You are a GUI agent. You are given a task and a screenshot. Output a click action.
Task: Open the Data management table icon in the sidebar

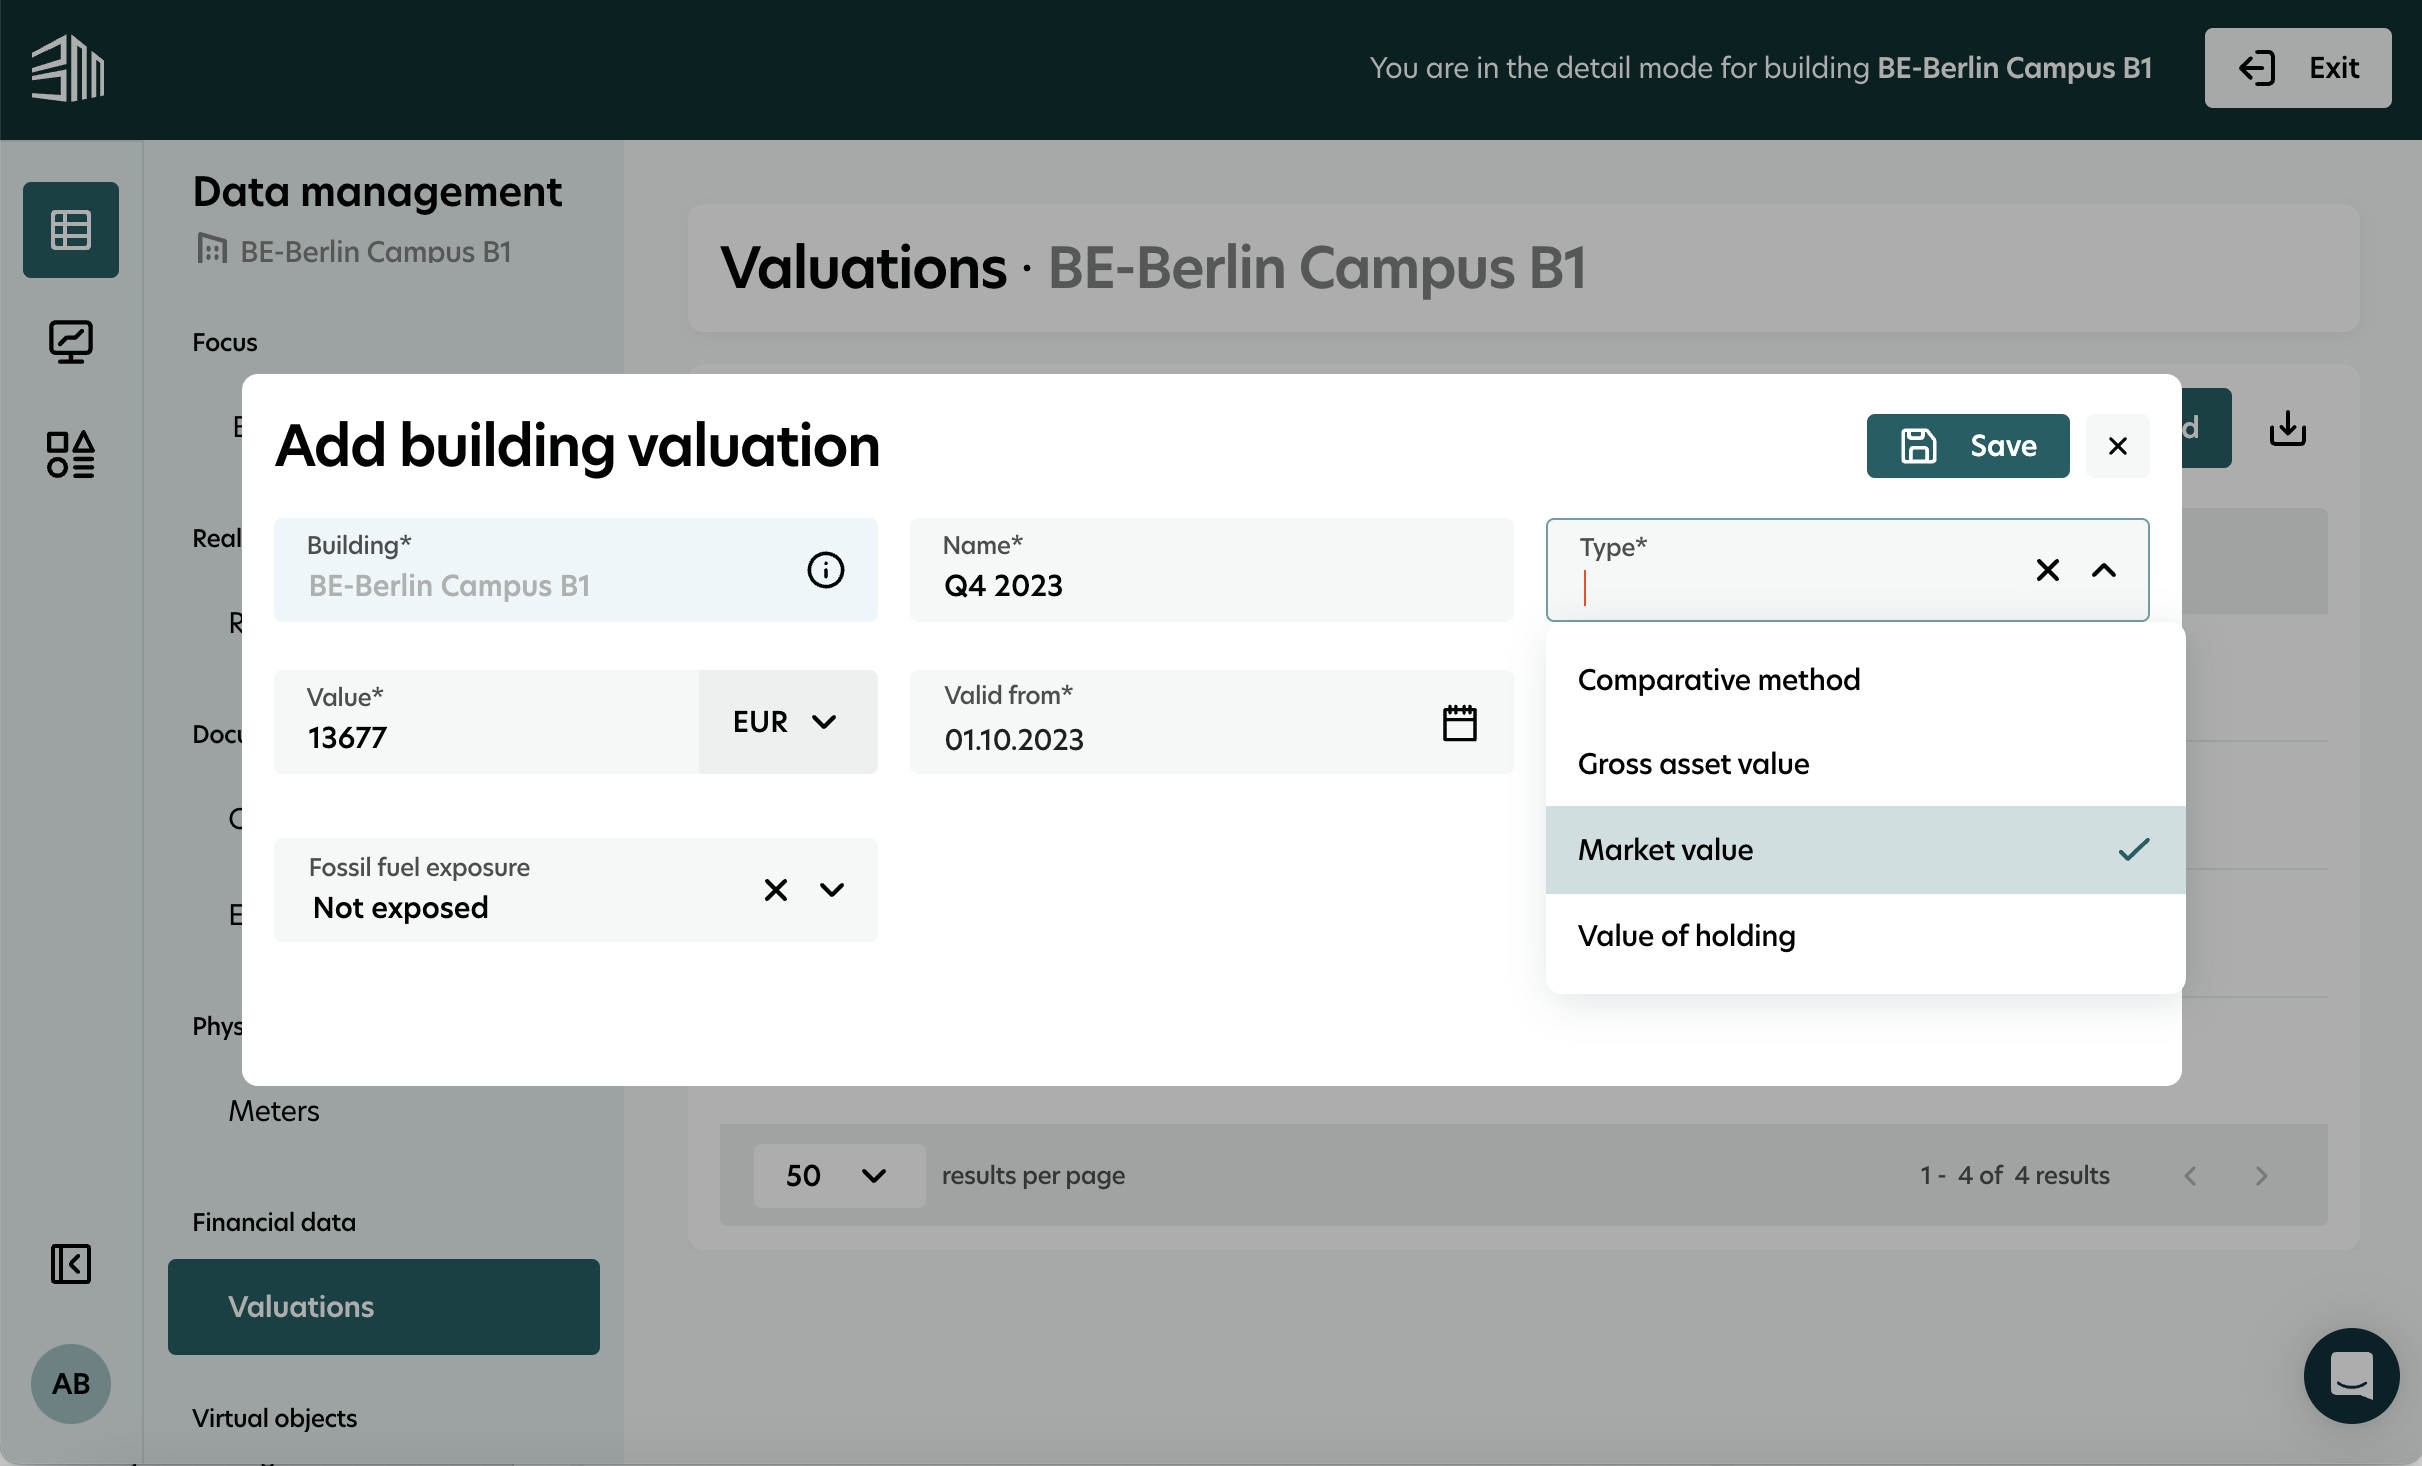click(x=71, y=230)
